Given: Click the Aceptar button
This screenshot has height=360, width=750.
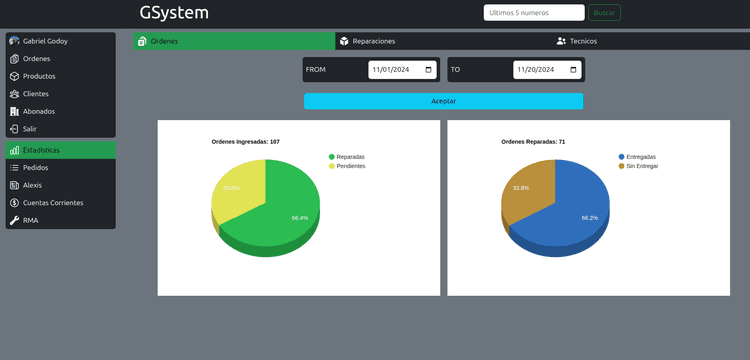Looking at the screenshot, I should click(443, 101).
